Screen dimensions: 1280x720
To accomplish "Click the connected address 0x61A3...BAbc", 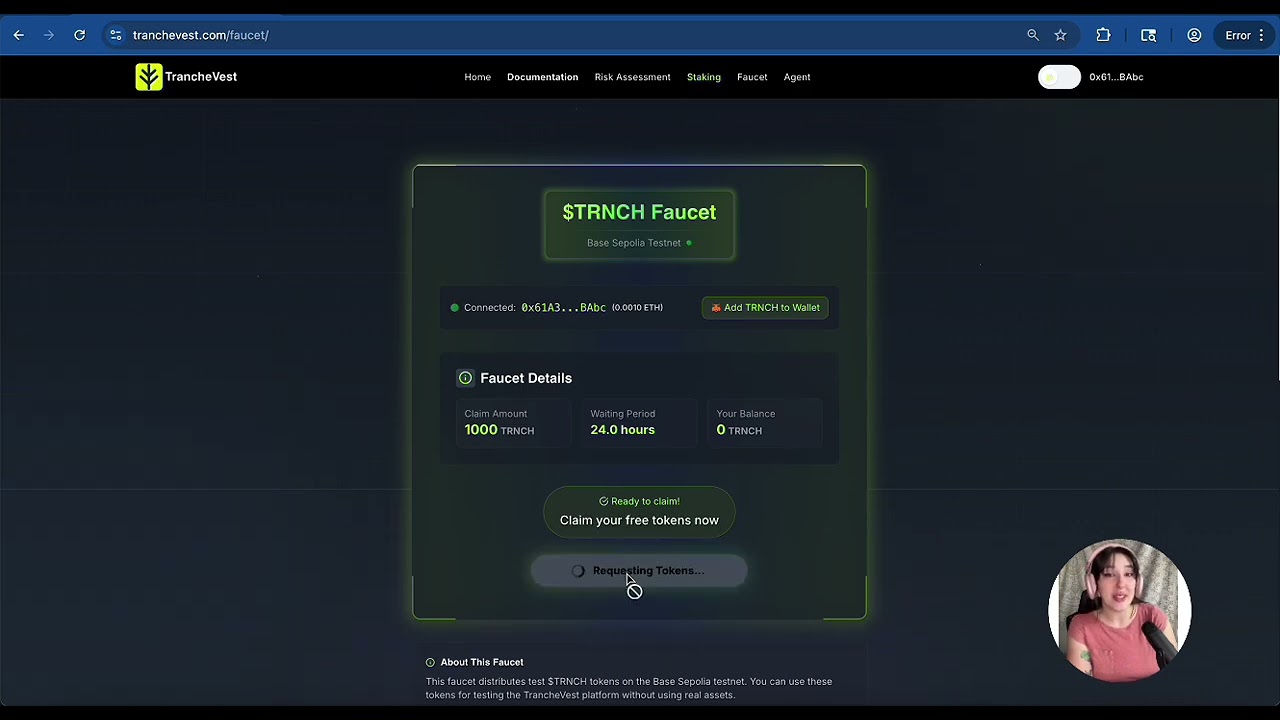I will pos(563,308).
